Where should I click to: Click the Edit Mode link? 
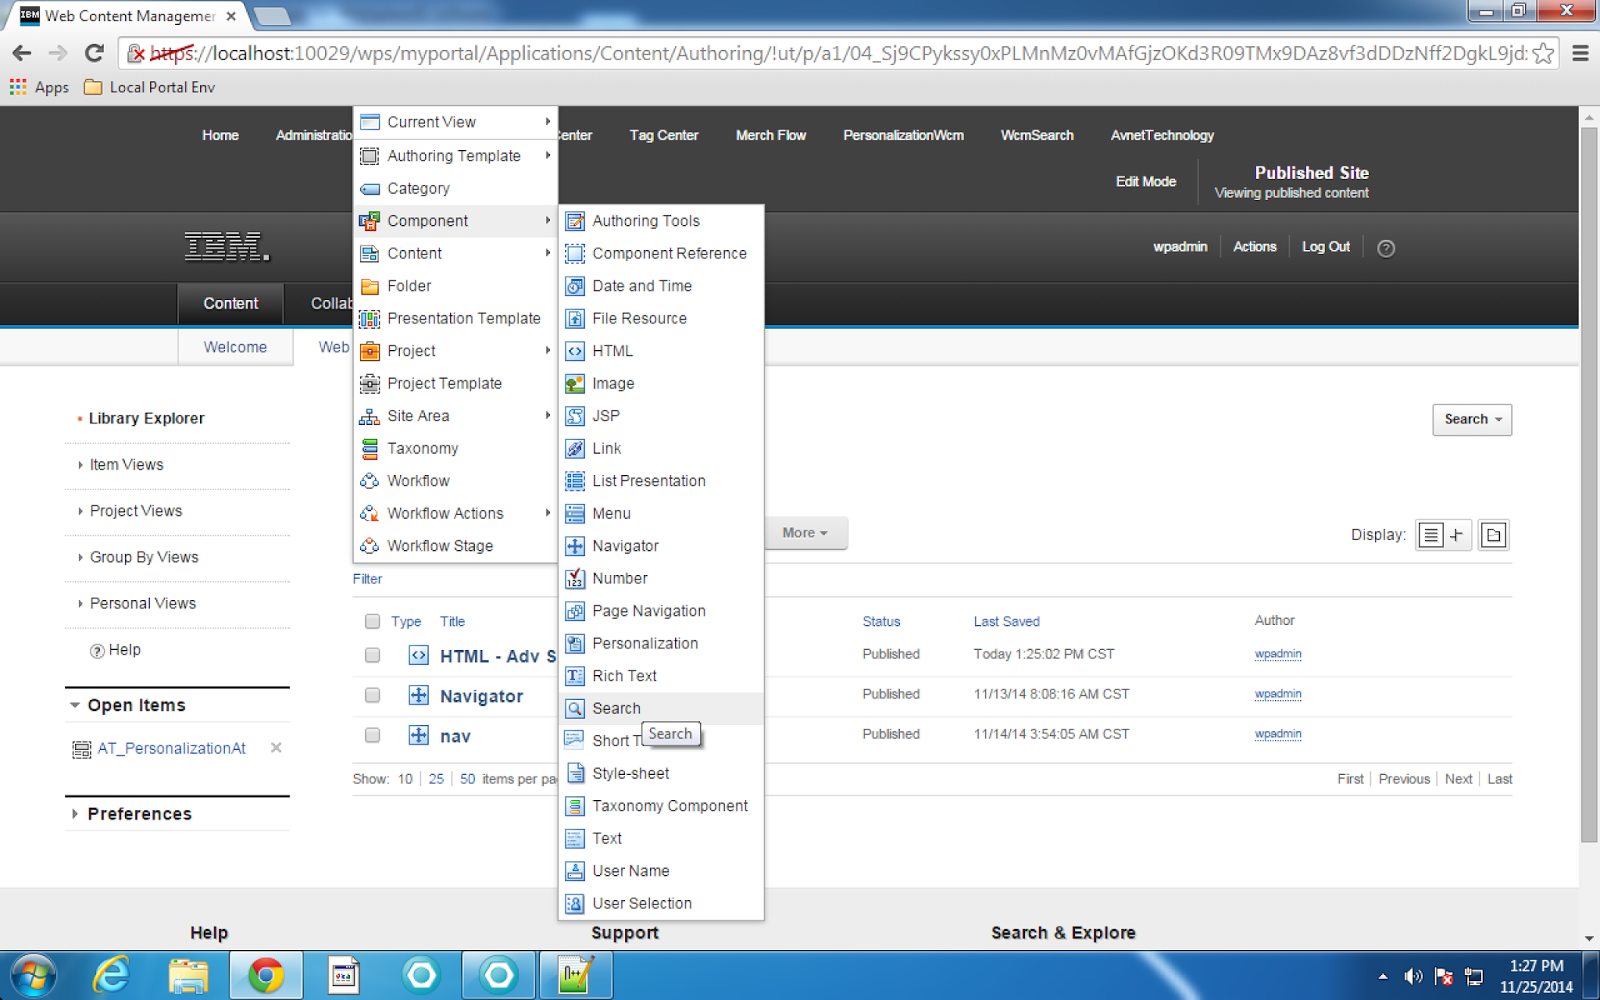click(1146, 181)
